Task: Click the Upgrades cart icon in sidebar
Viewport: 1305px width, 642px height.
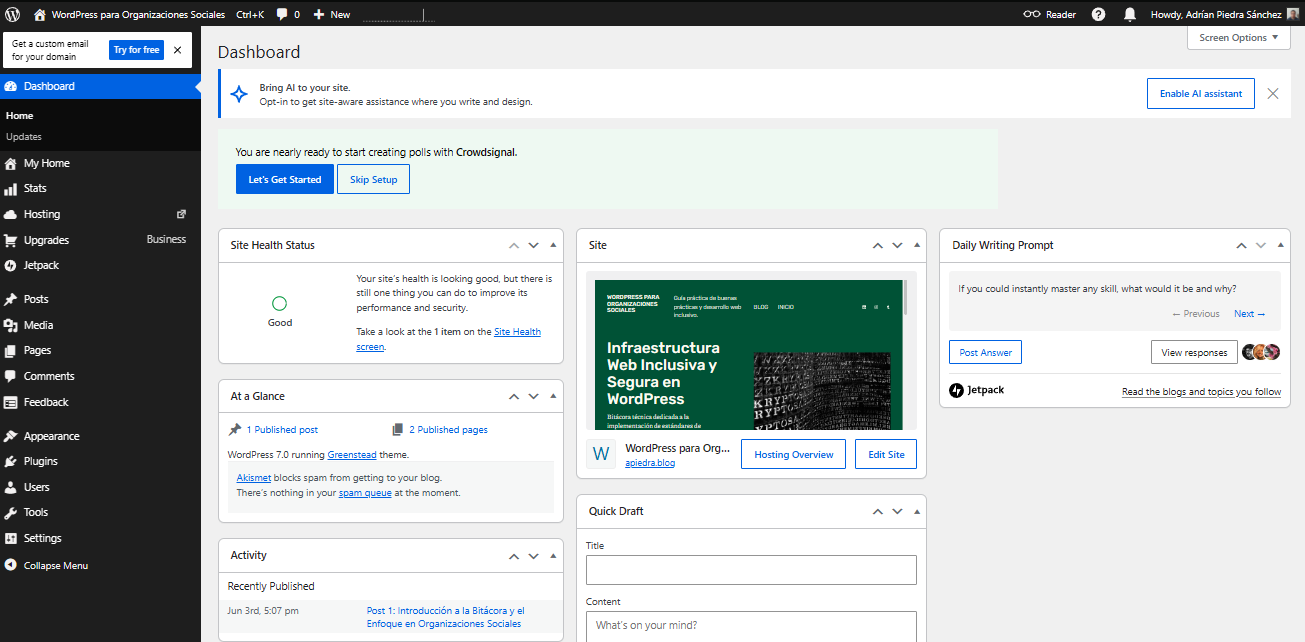Action: coord(11,240)
